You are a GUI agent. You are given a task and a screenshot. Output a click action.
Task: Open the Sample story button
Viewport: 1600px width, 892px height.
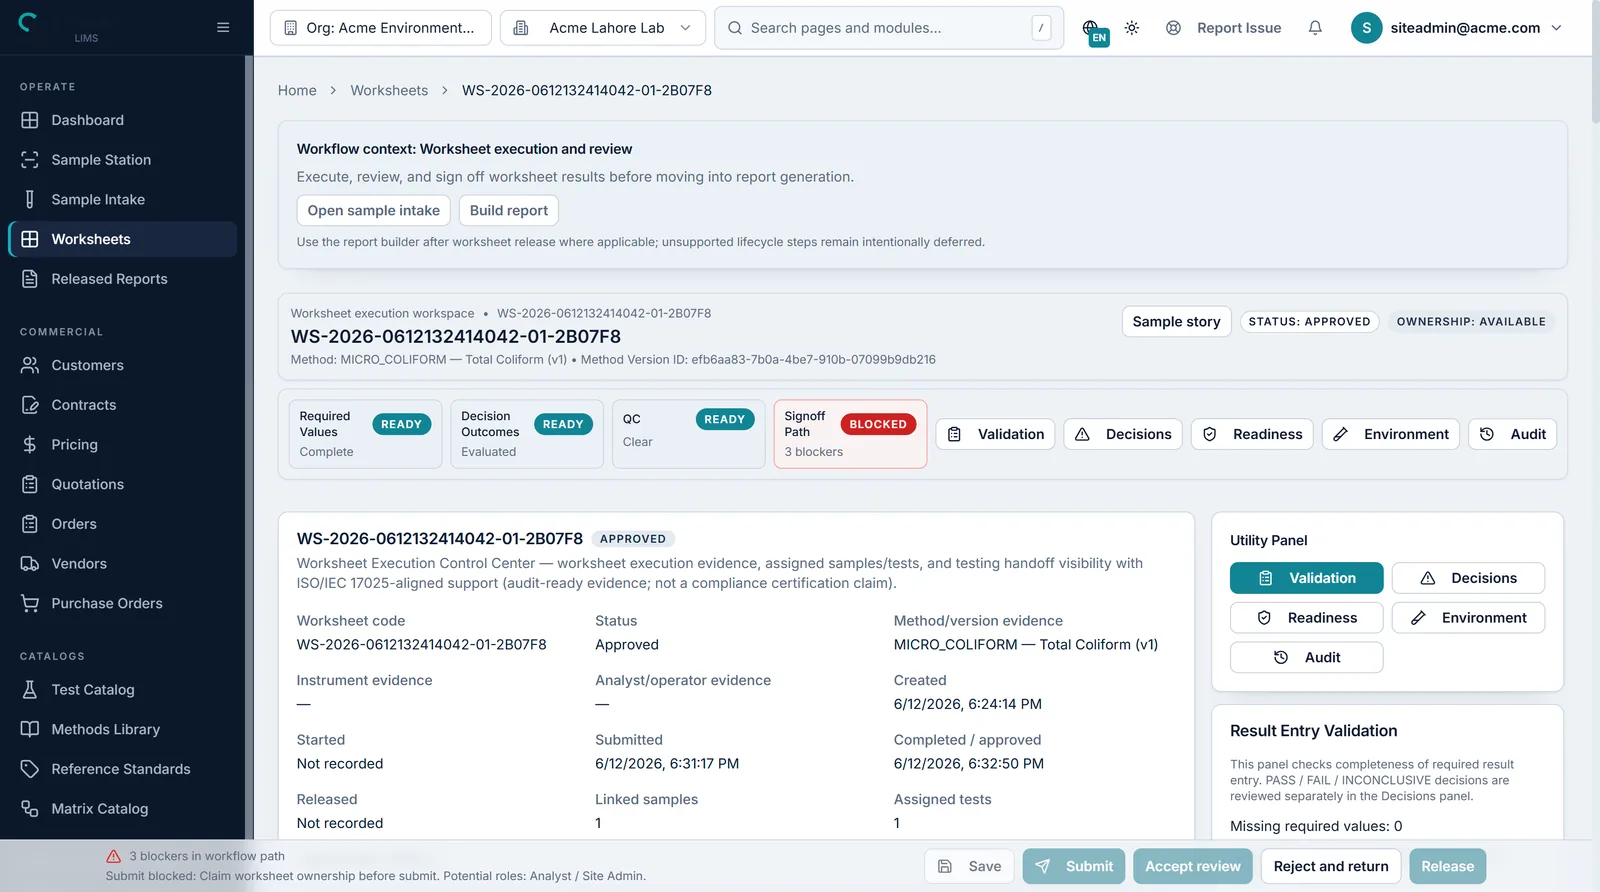point(1176,322)
